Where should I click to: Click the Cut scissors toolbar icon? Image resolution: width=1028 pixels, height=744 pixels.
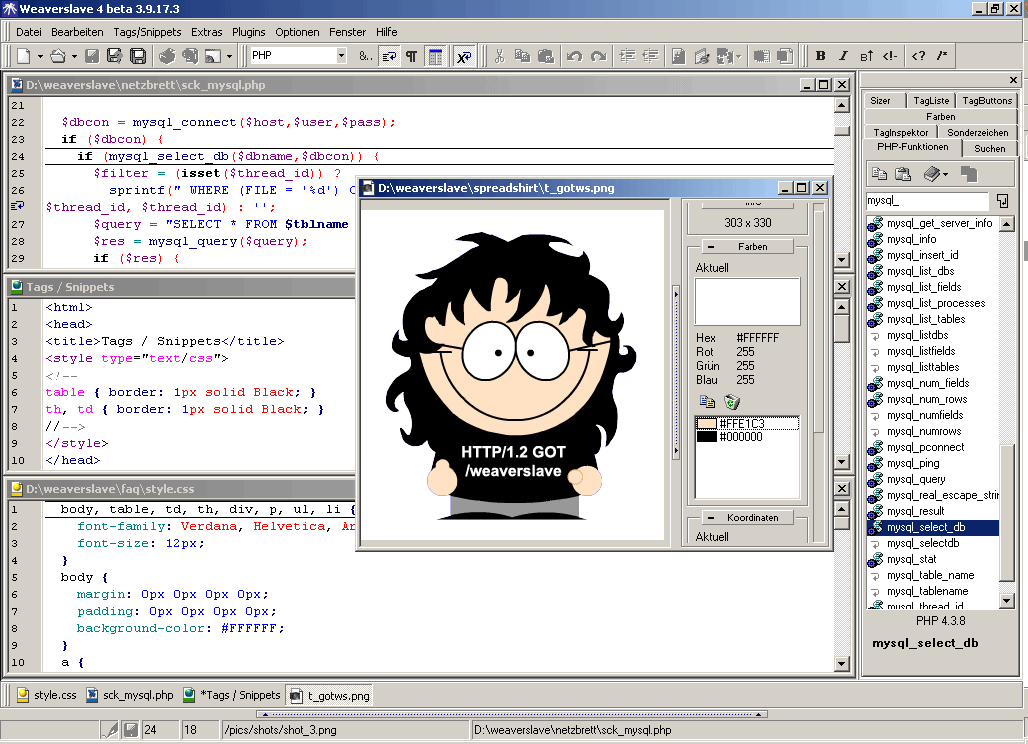tap(498, 57)
